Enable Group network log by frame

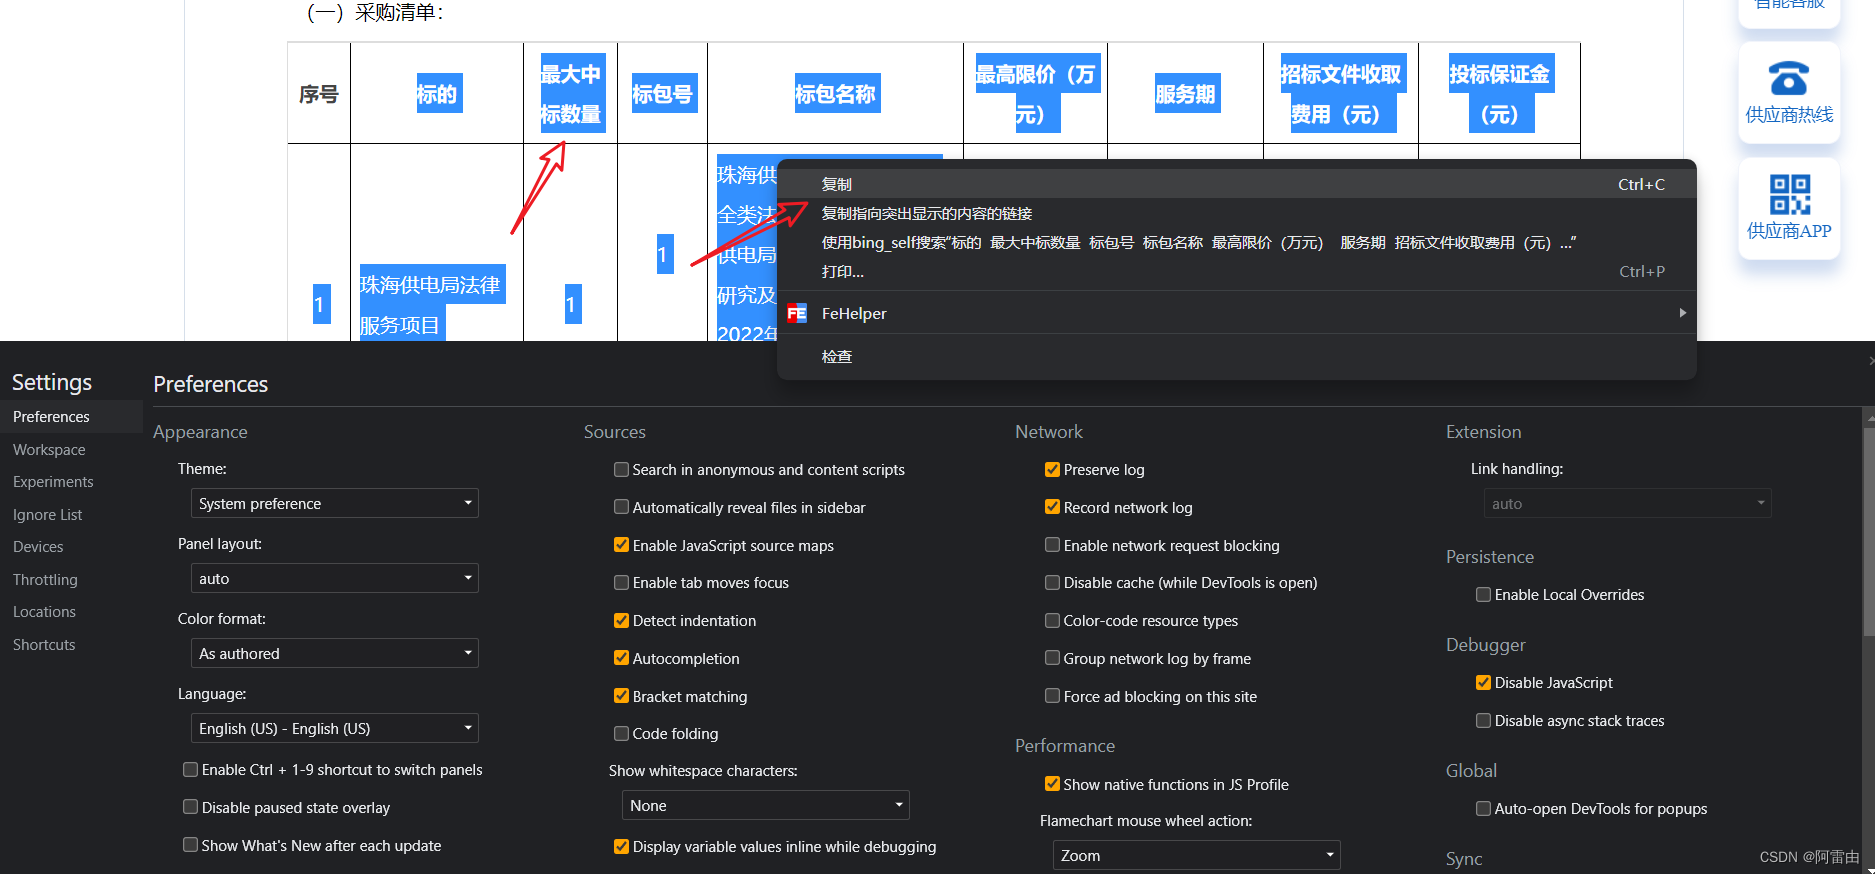tap(1052, 658)
